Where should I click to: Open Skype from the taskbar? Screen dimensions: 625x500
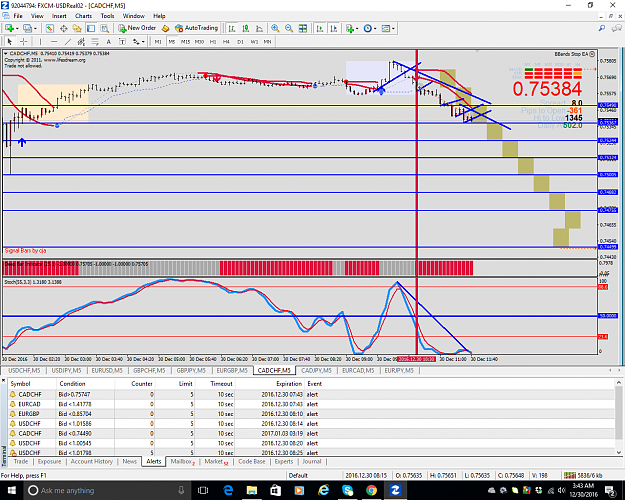(348, 490)
